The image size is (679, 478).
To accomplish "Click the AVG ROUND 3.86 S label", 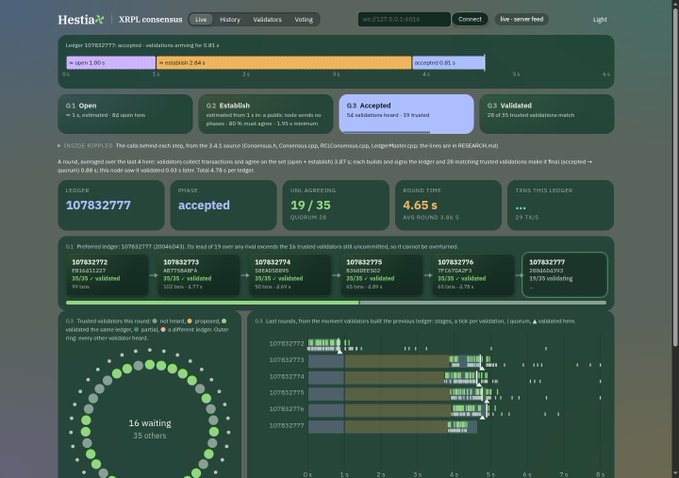I will pos(431,217).
